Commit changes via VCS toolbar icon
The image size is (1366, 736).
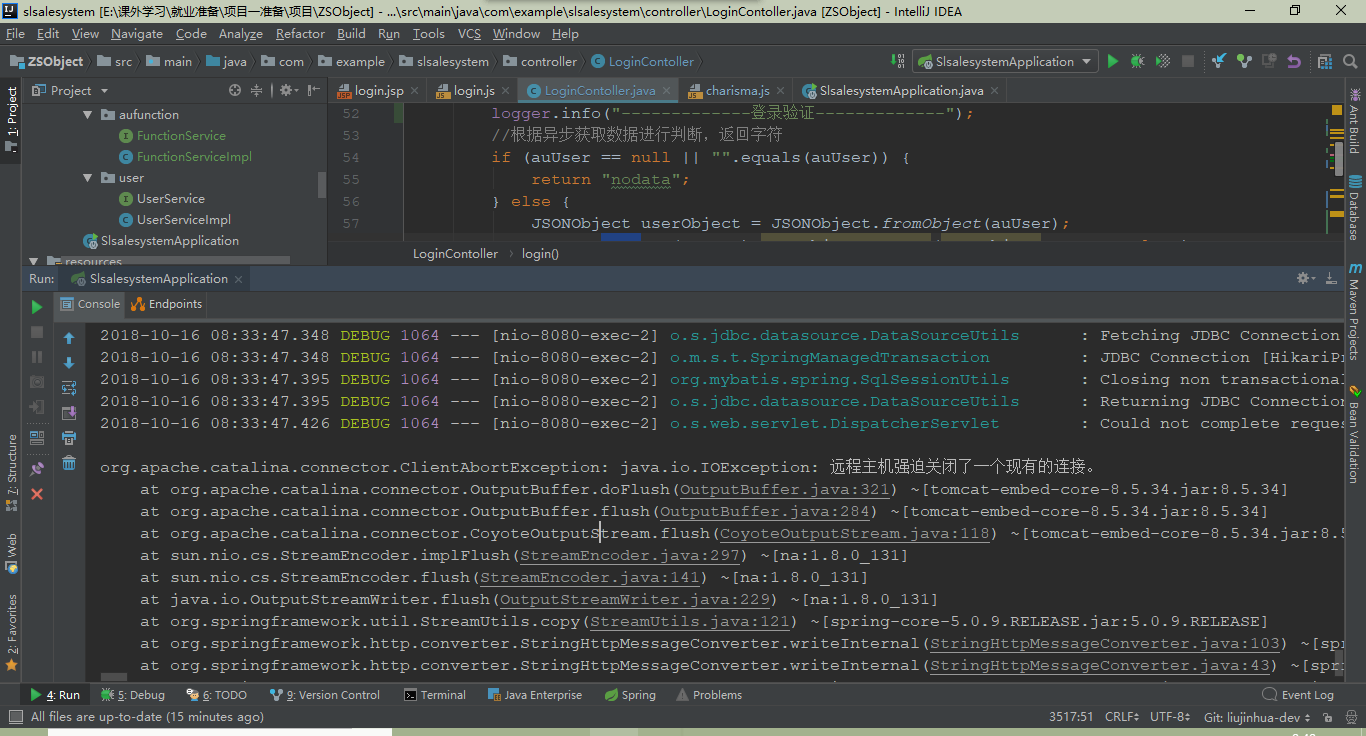coord(1244,61)
